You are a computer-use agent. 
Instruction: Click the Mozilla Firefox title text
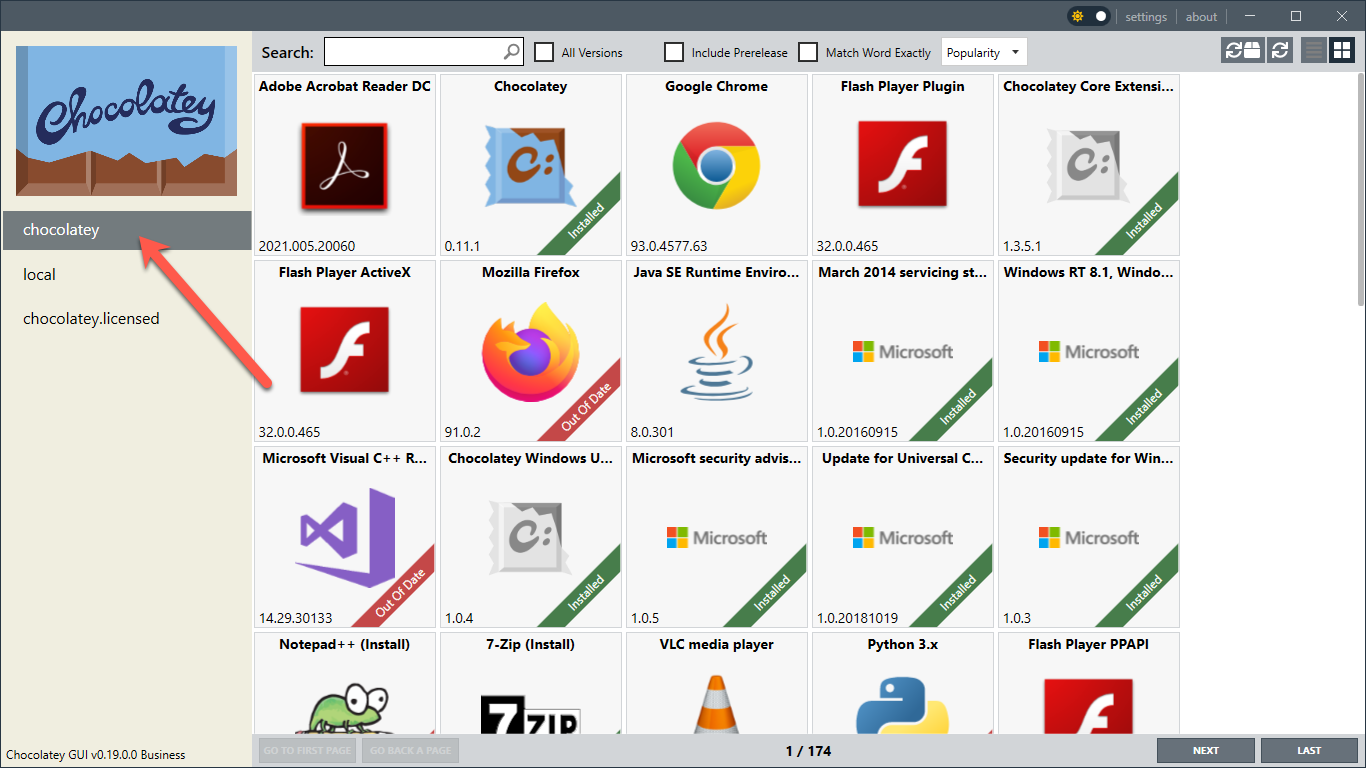pos(531,272)
